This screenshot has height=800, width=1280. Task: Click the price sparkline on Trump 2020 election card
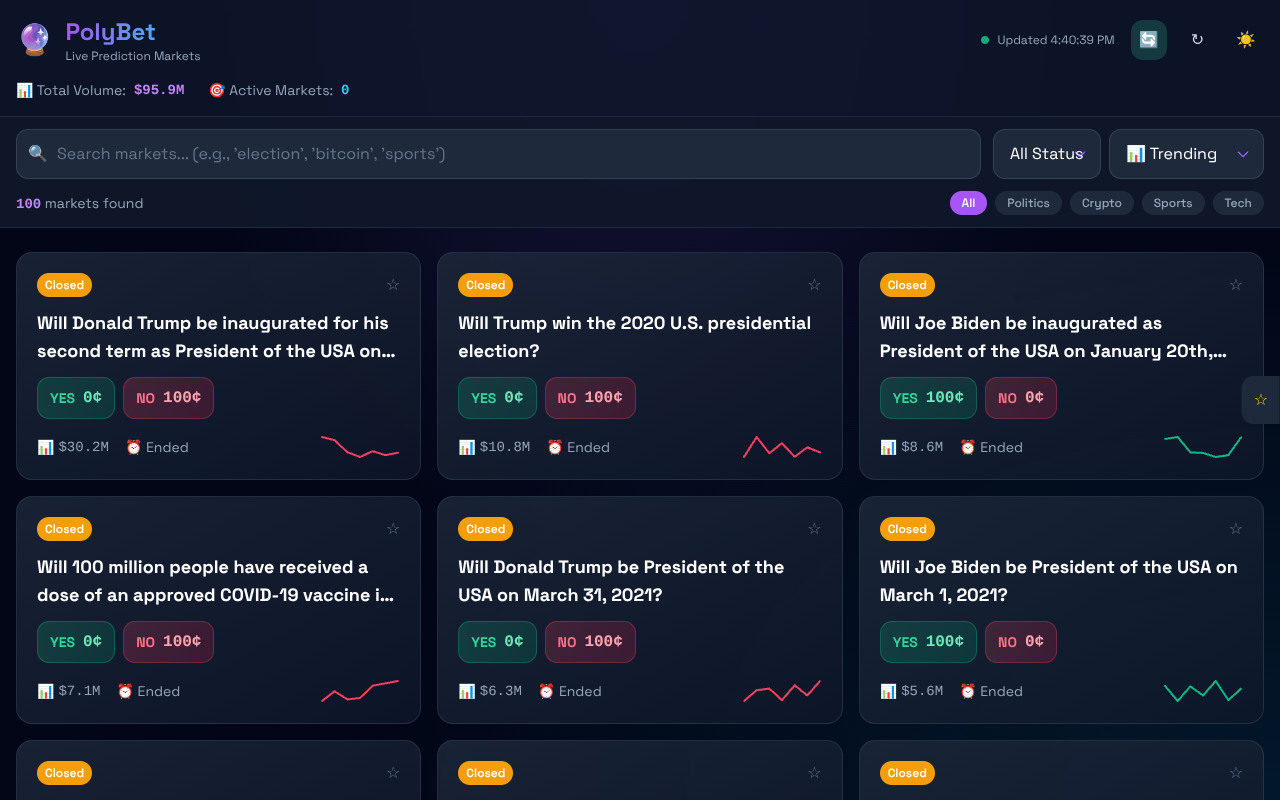point(782,446)
